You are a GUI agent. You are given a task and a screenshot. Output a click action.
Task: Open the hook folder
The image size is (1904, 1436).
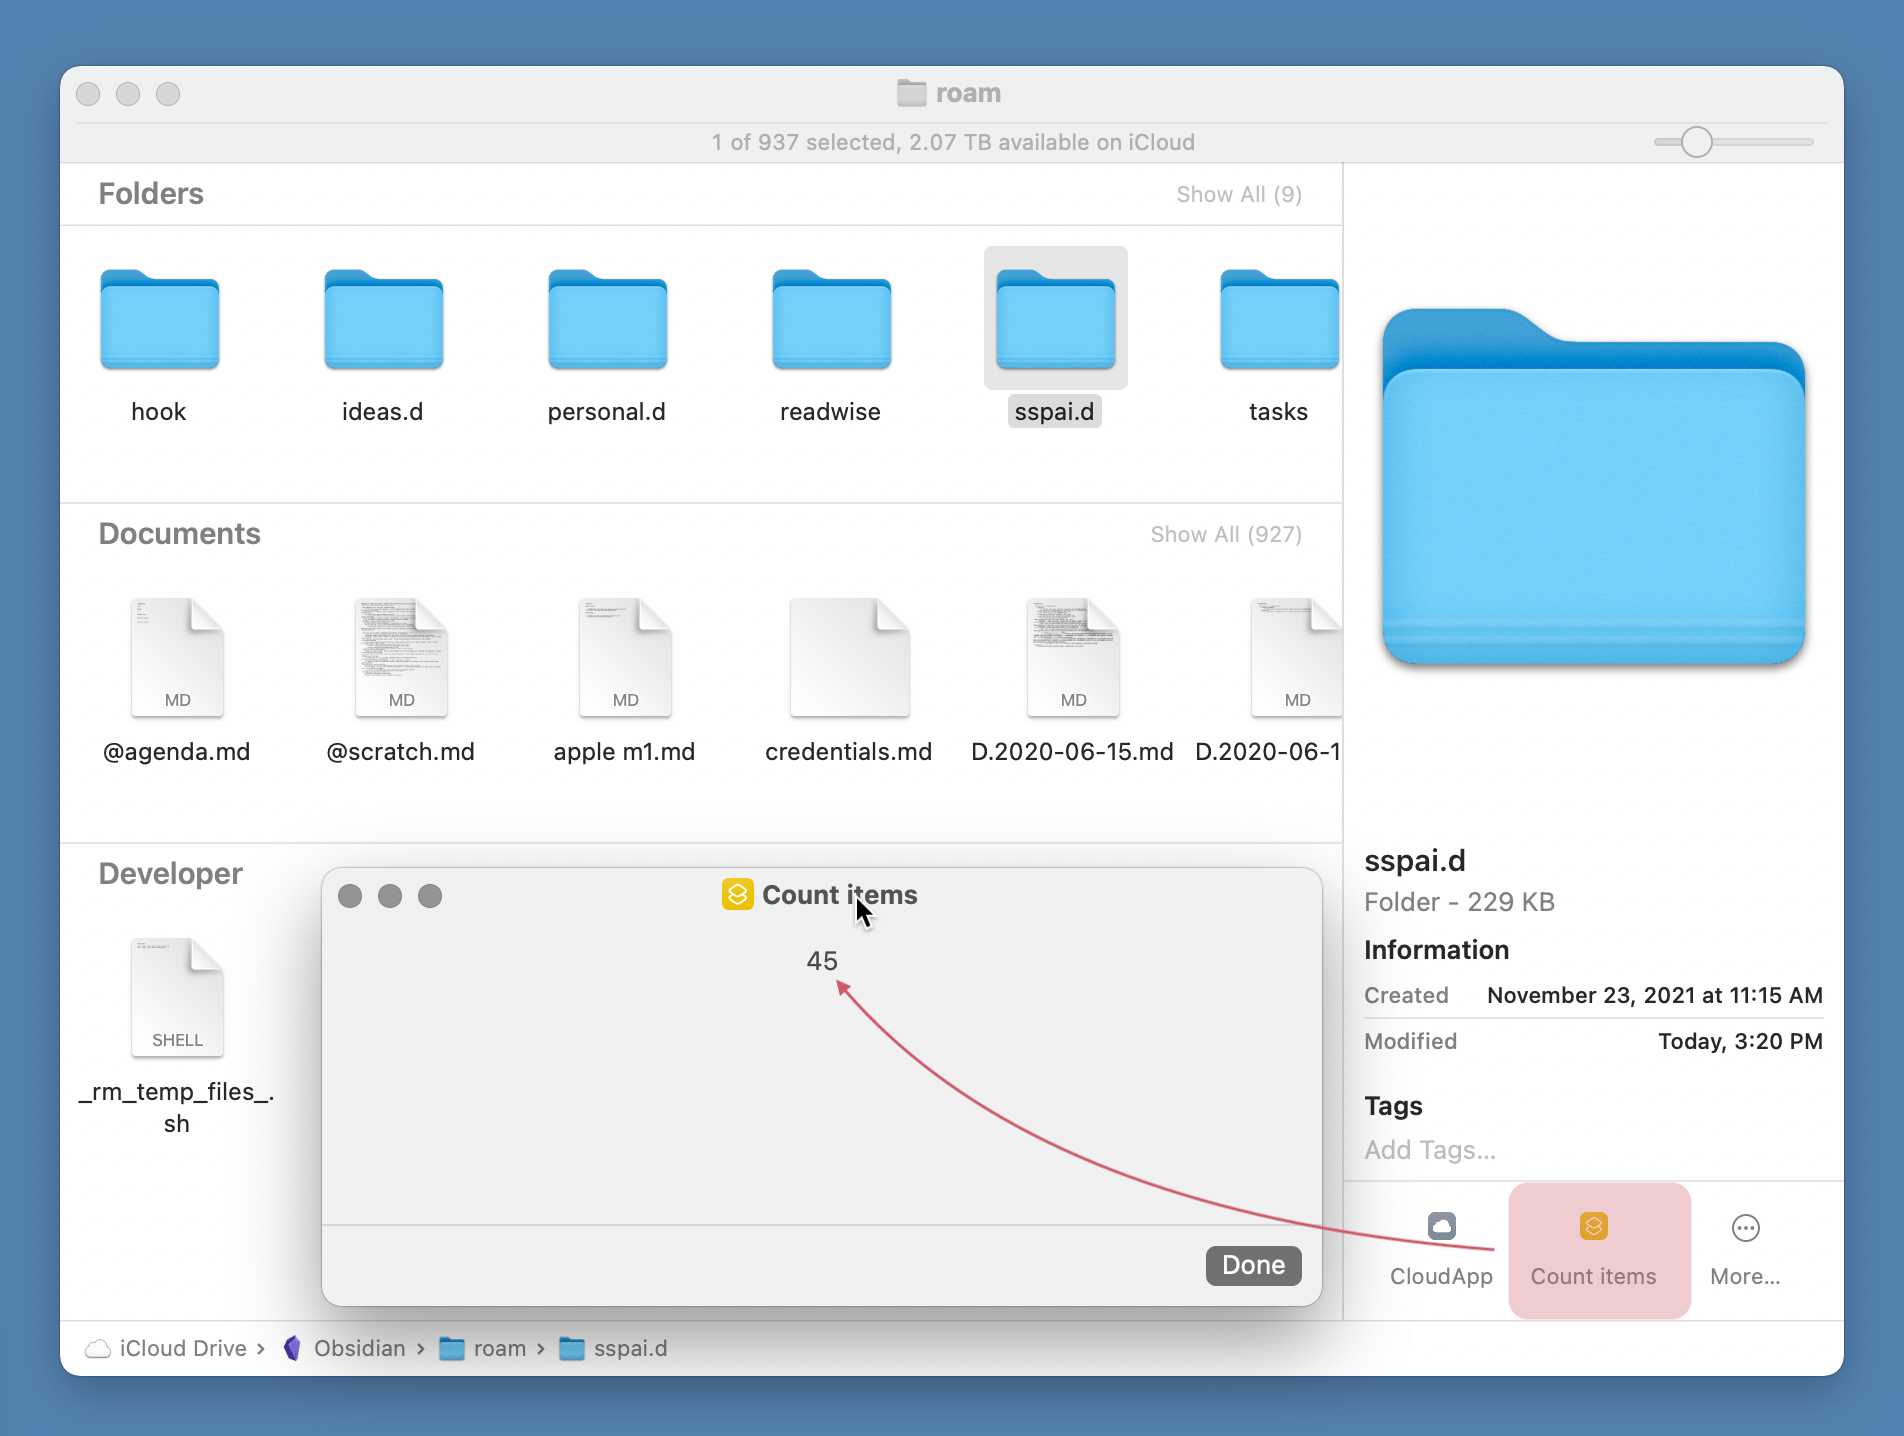tap(159, 320)
